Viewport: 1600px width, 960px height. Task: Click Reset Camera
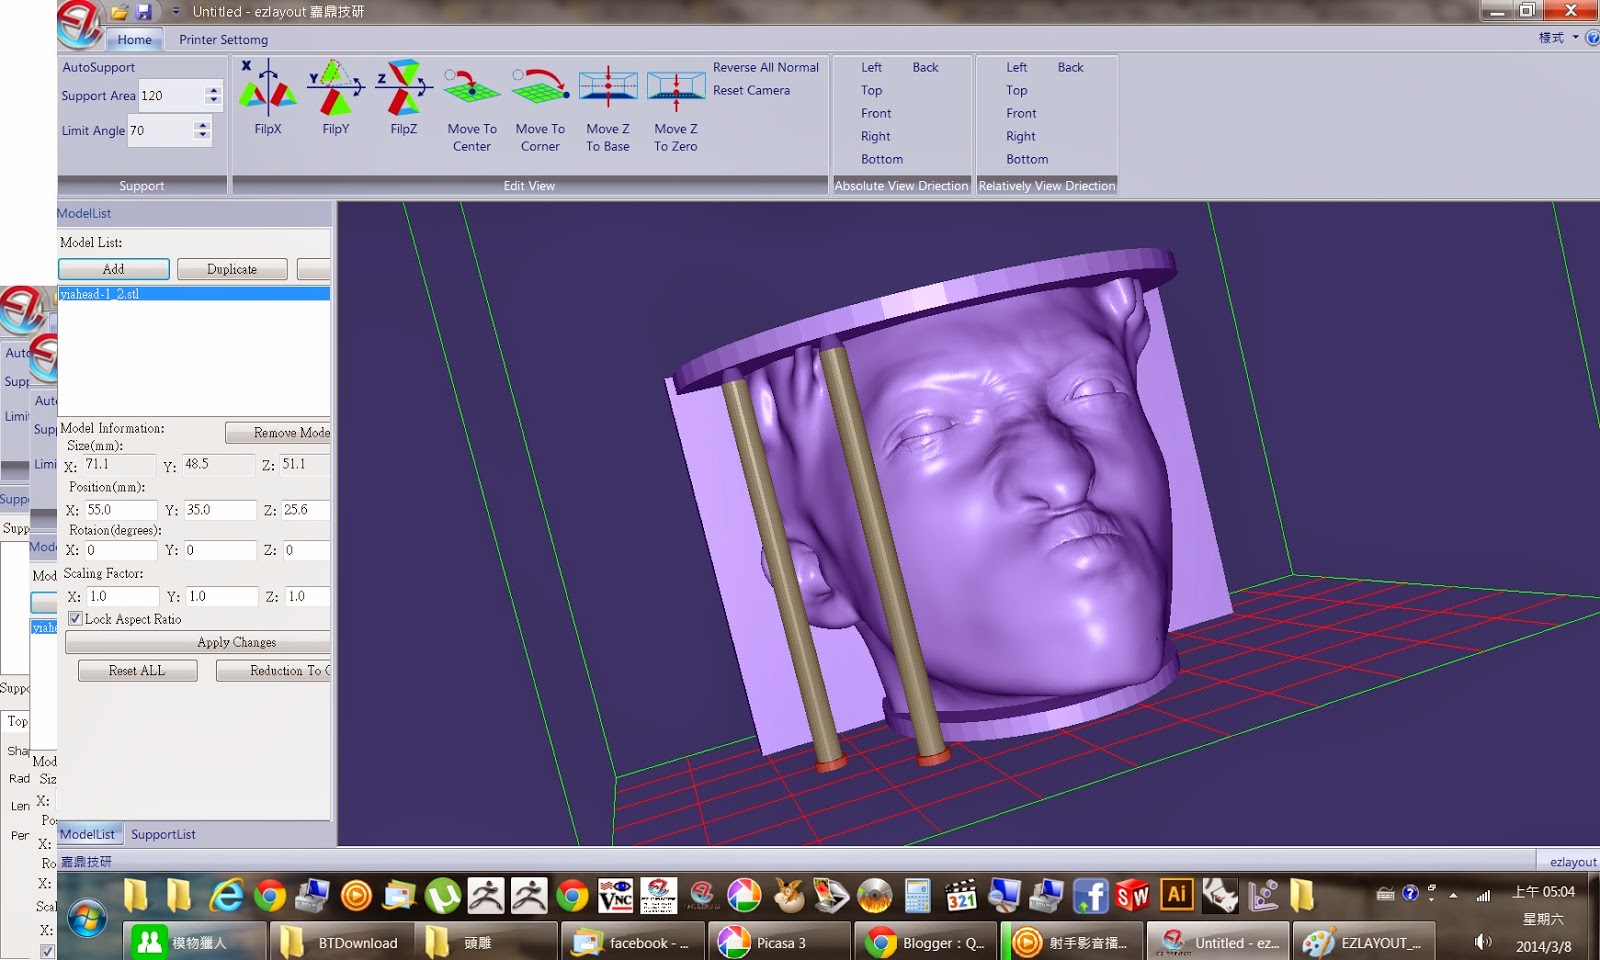pyautogui.click(x=752, y=90)
